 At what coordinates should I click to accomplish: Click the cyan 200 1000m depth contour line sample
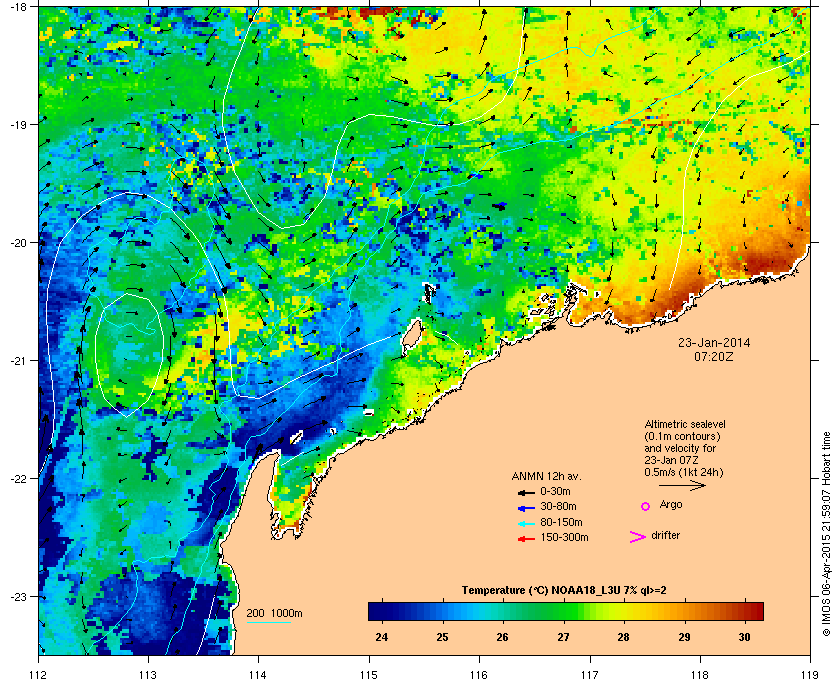[268, 622]
